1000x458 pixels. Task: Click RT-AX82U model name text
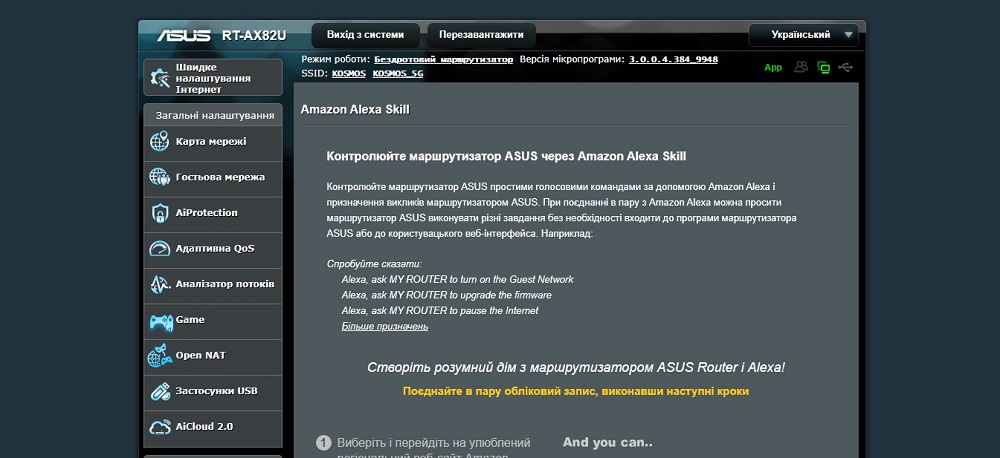[254, 36]
